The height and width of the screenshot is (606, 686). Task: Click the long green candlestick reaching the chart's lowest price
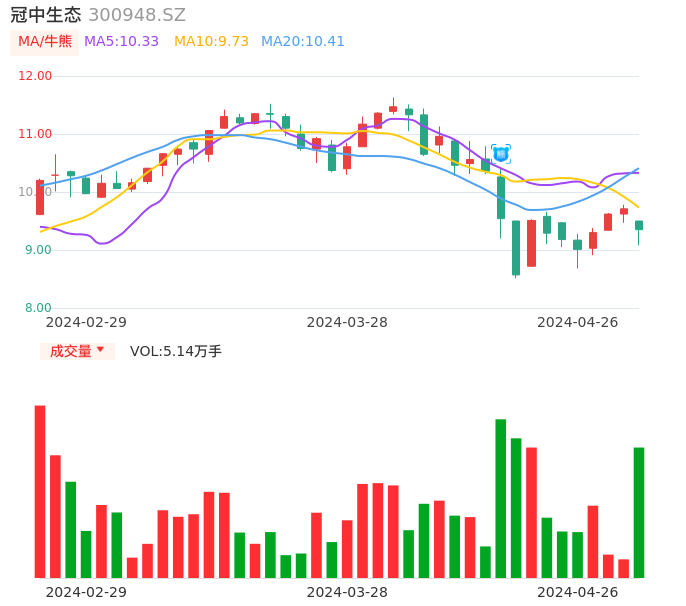tap(516, 247)
